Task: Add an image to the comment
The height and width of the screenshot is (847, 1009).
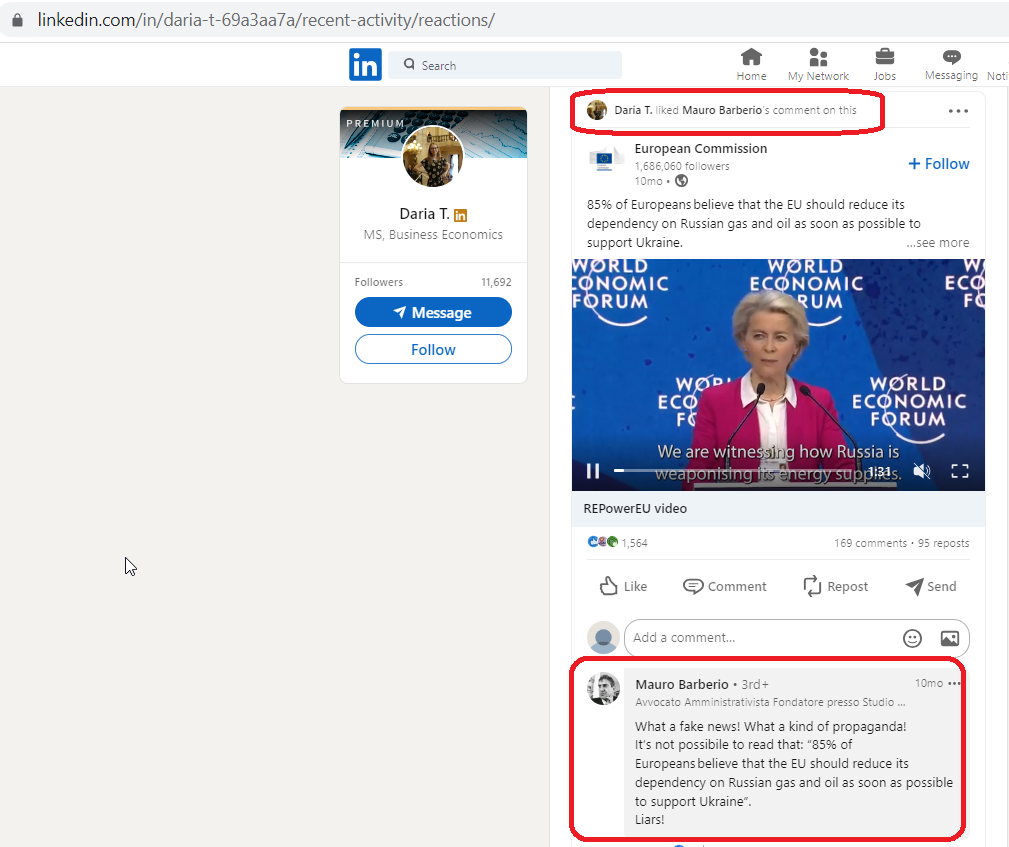Action: pyautogui.click(x=950, y=638)
